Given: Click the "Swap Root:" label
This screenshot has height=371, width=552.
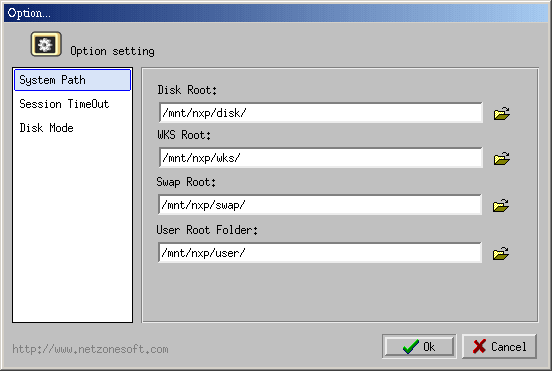Looking at the screenshot, I should 186,182.
